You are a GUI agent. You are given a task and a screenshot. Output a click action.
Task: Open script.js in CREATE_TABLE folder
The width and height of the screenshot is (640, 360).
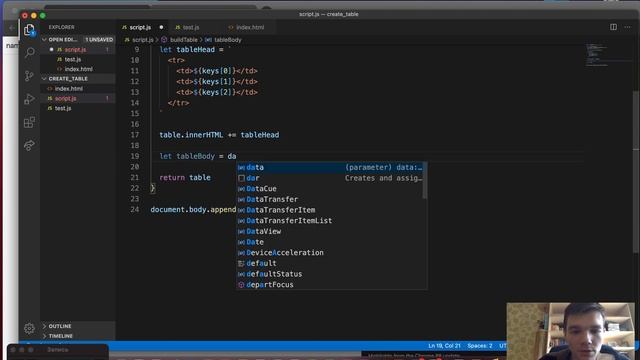point(65,98)
